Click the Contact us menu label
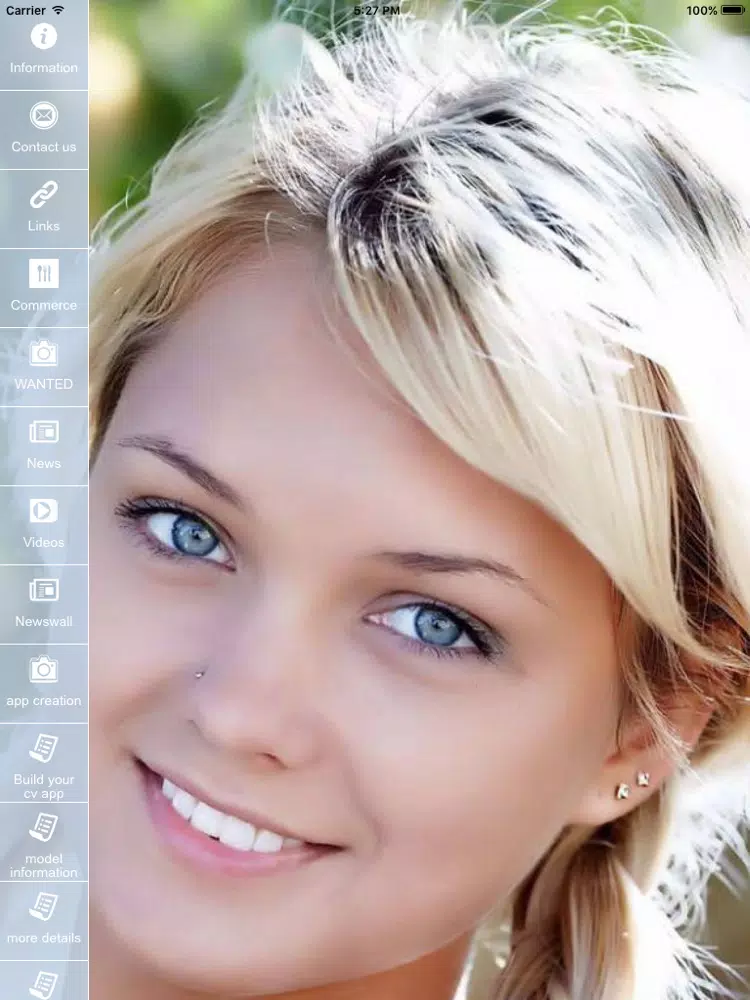750x1000 pixels. click(43, 147)
